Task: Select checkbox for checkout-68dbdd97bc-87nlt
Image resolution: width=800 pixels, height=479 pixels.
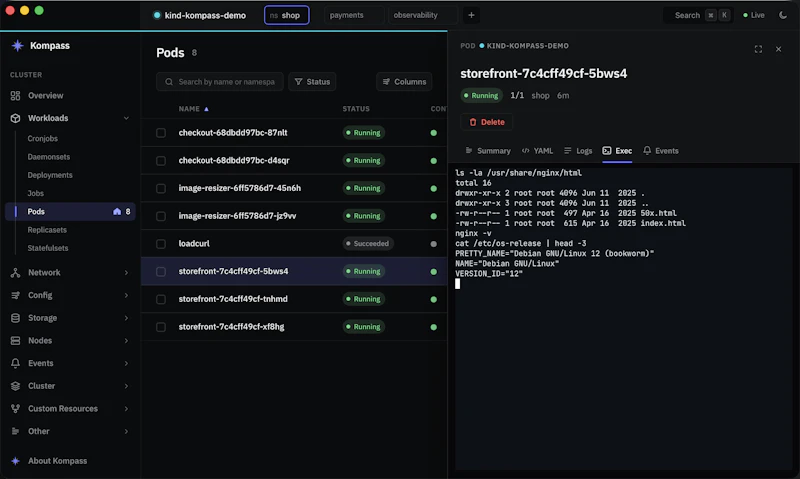Action: pyautogui.click(x=161, y=133)
